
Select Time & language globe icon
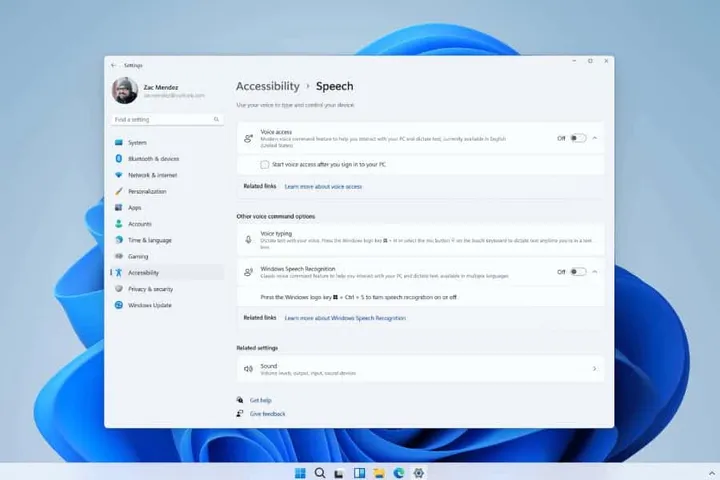pos(118,240)
